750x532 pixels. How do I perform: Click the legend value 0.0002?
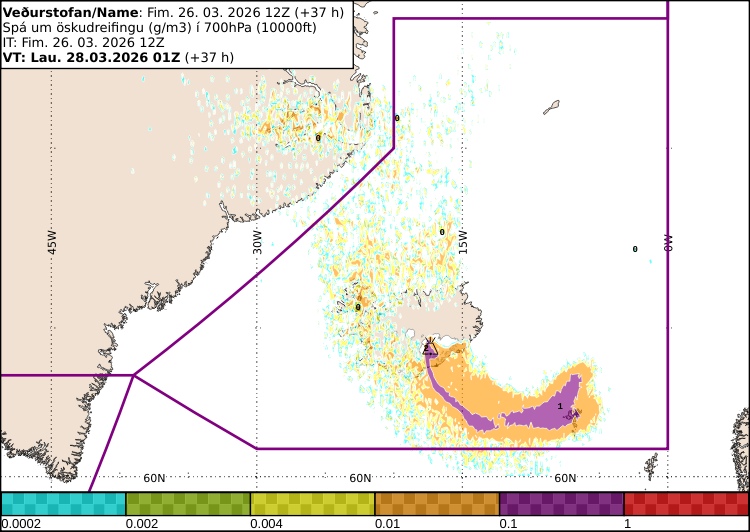21,523
